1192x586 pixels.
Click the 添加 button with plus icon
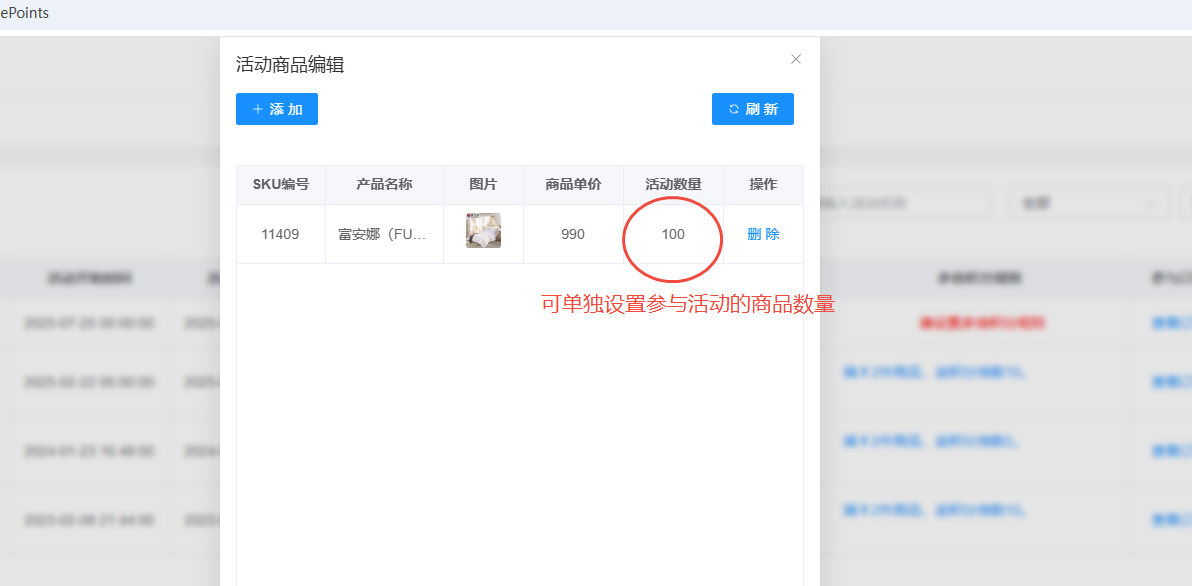[277, 109]
